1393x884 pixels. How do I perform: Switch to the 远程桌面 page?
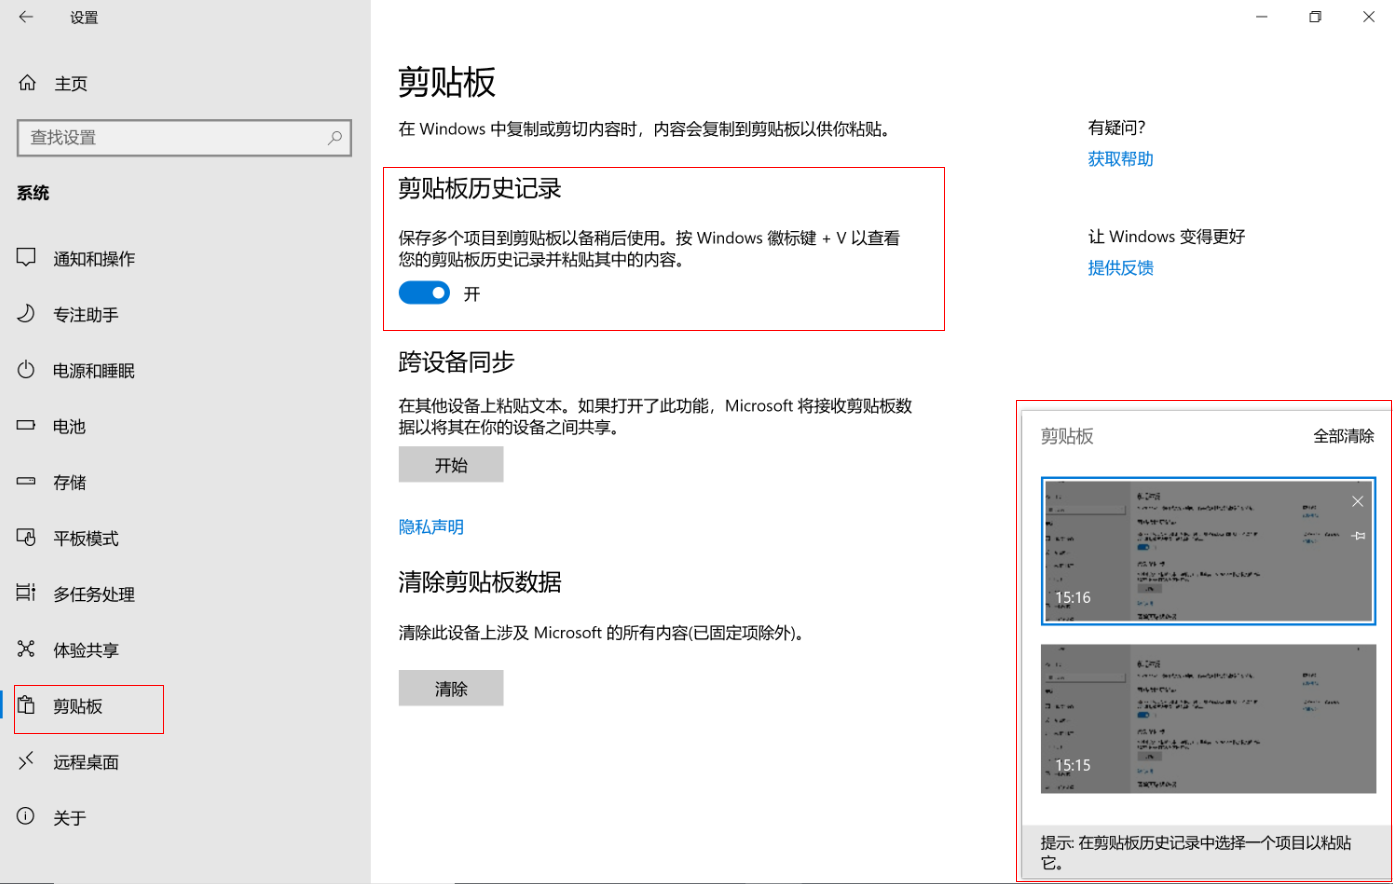point(85,762)
